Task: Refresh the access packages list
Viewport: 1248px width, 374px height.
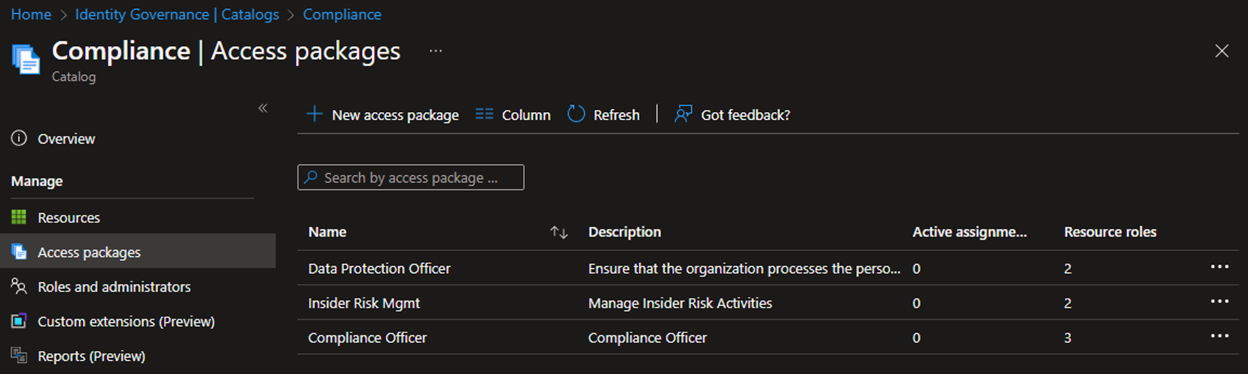Action: pos(604,114)
